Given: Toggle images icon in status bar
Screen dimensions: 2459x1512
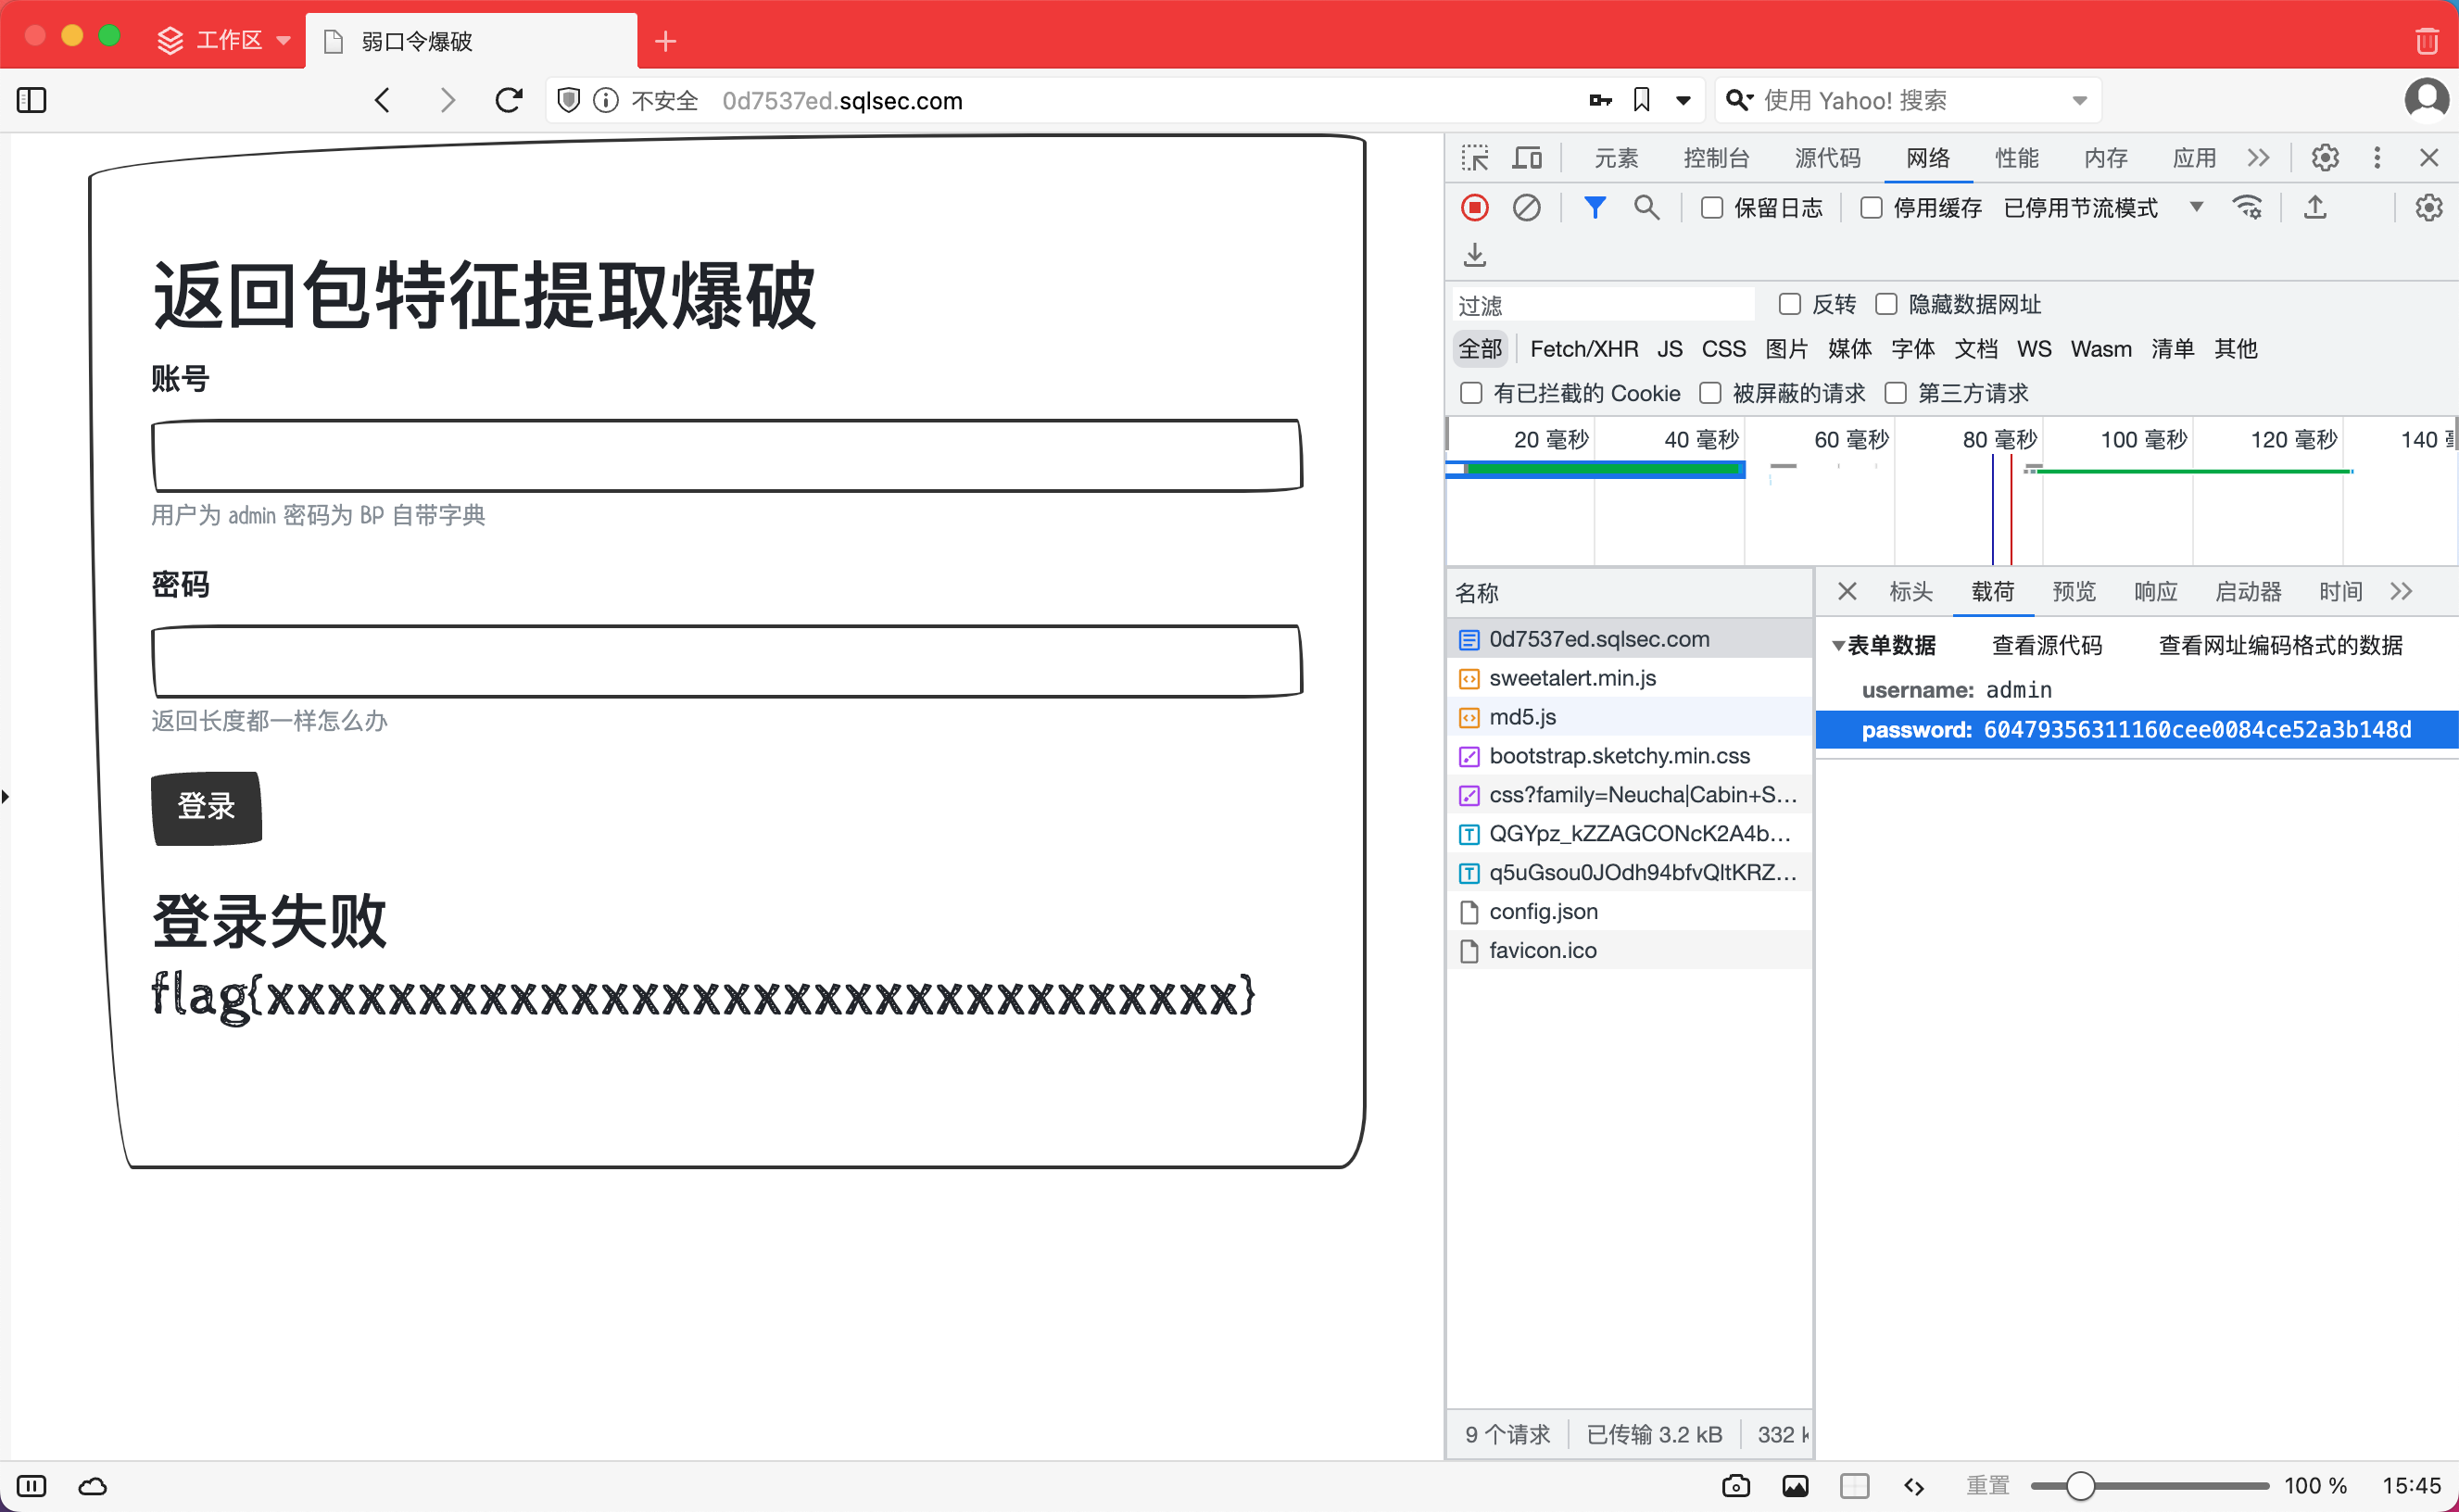Looking at the screenshot, I should tap(1795, 1486).
